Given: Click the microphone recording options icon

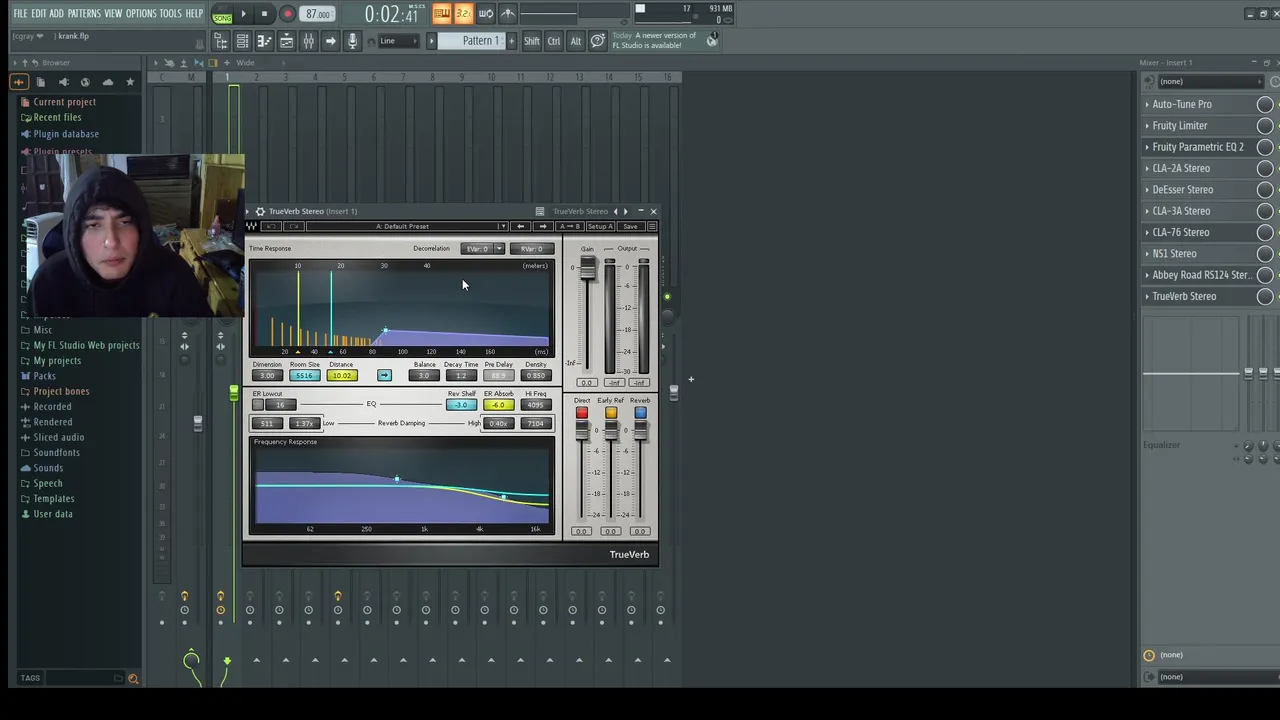Looking at the screenshot, I should coord(352,41).
